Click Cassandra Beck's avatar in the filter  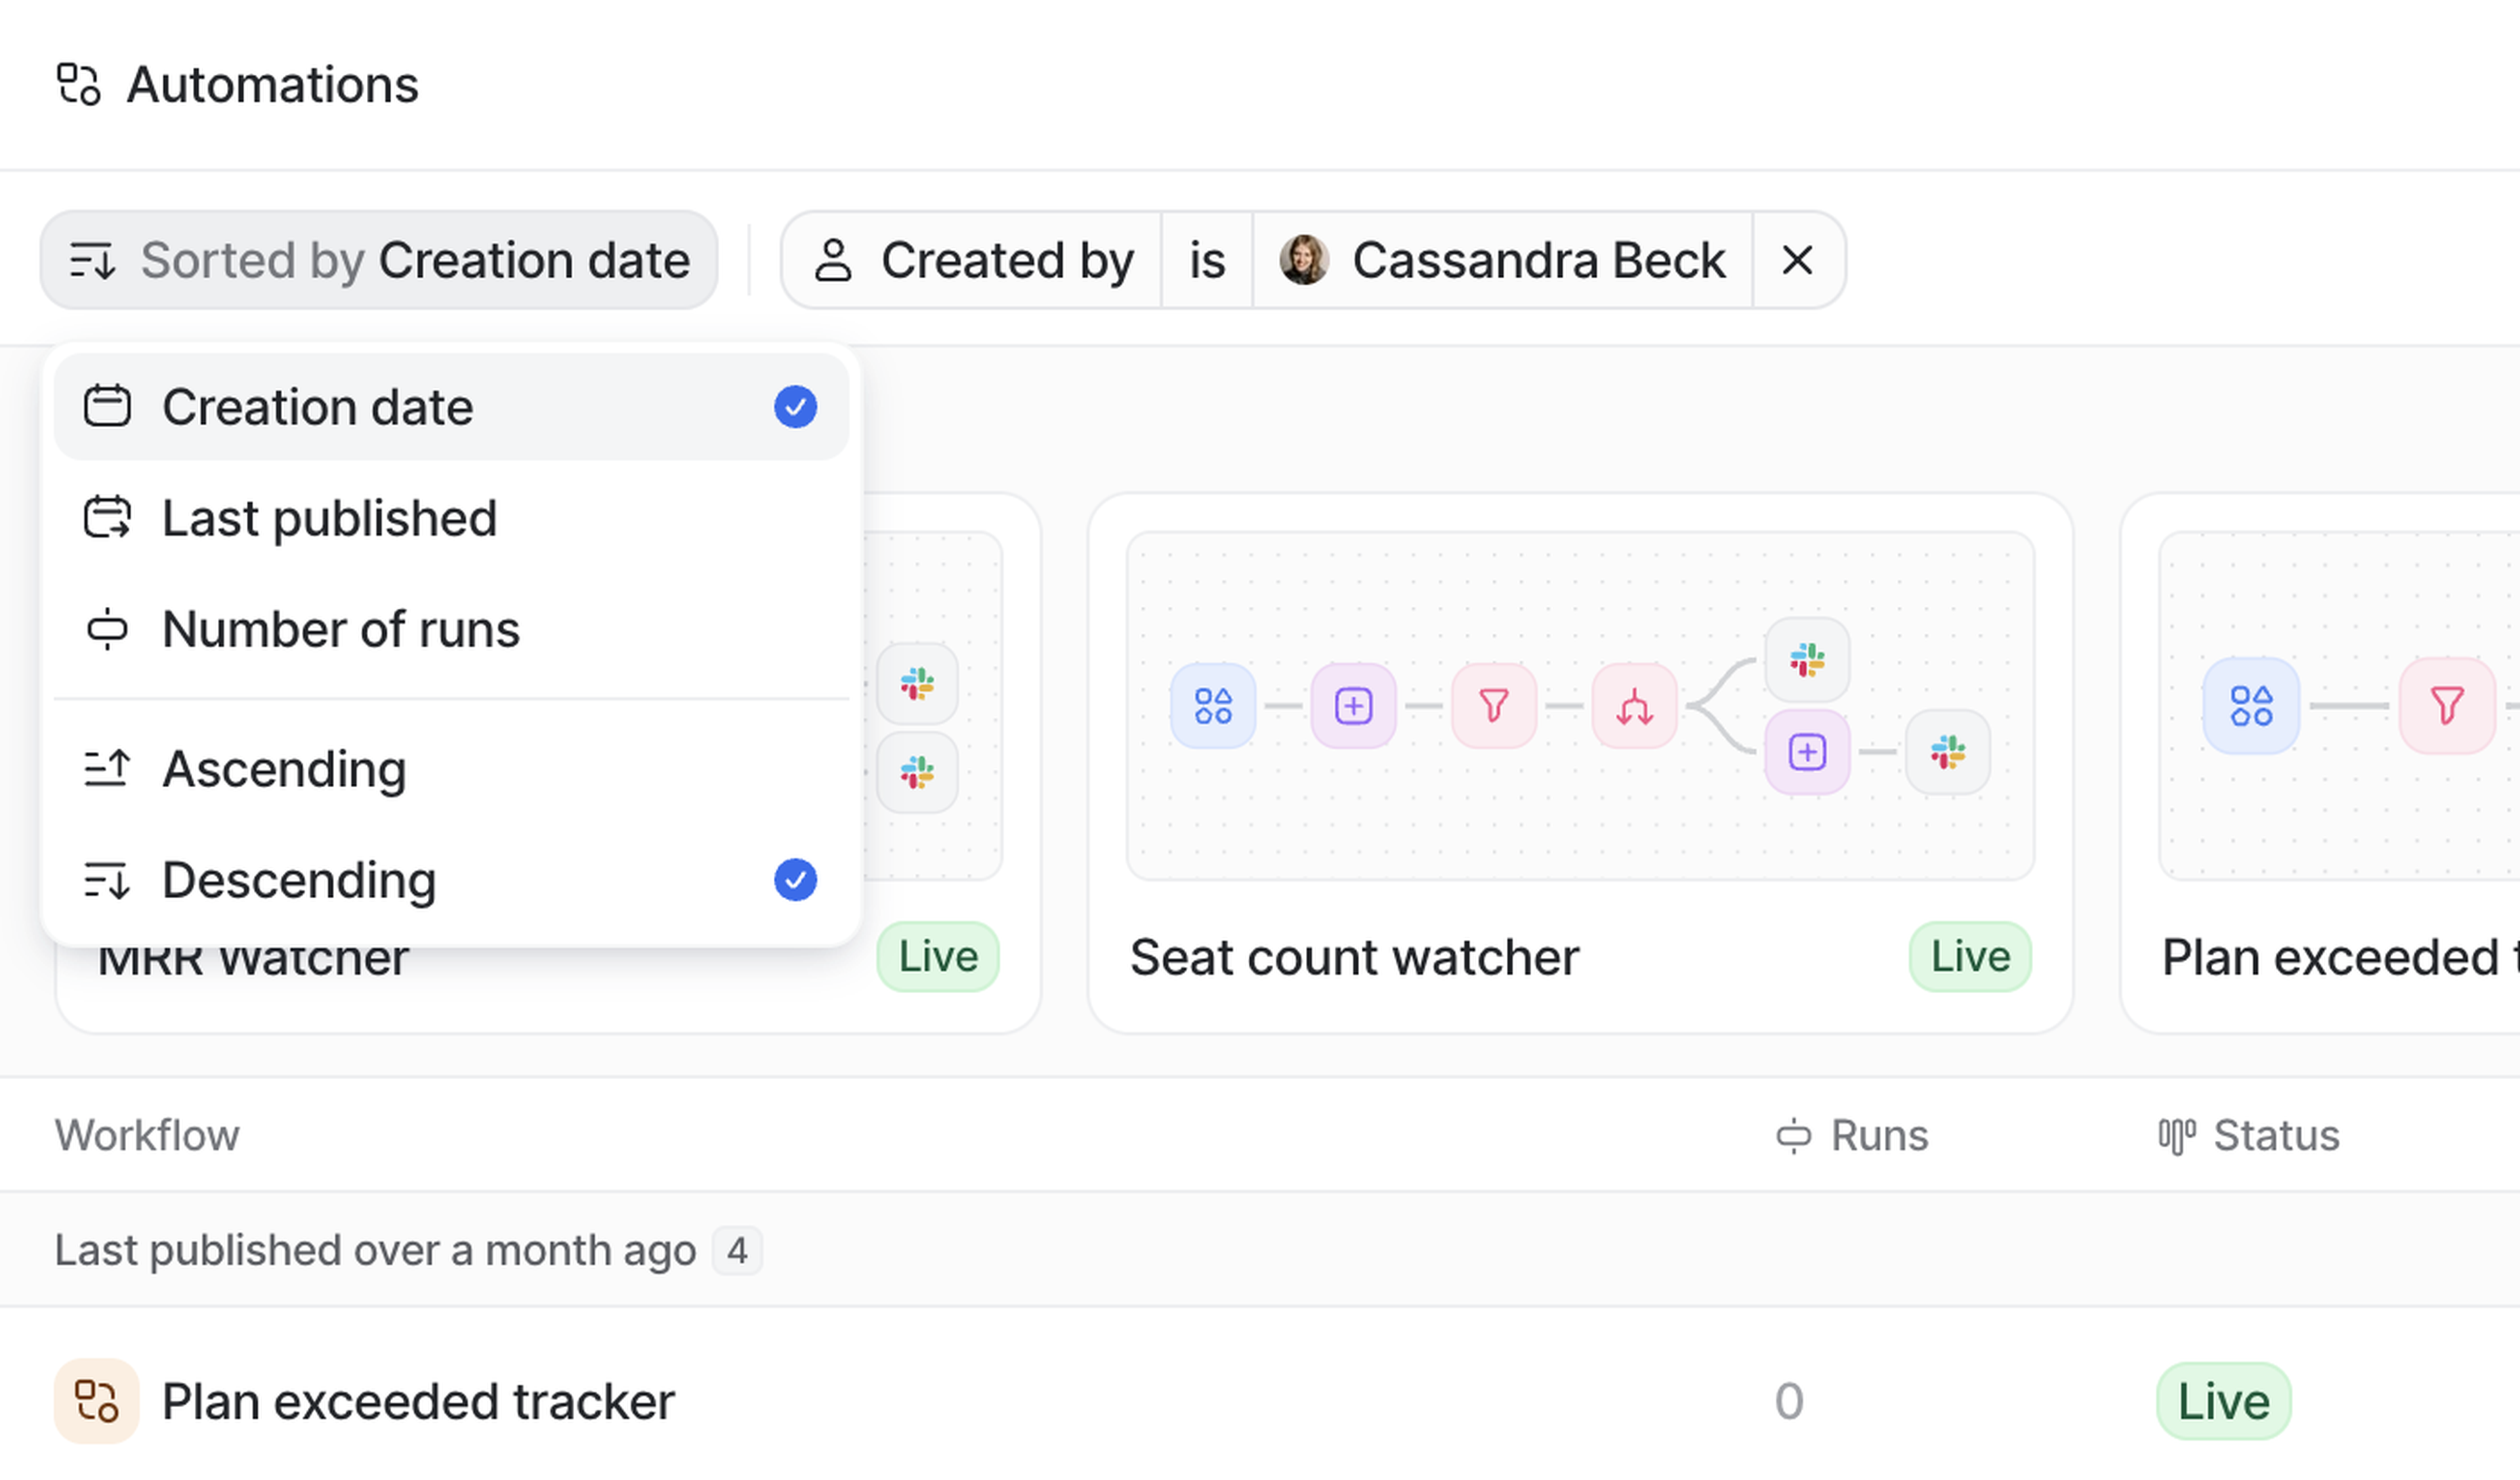pyautogui.click(x=1303, y=260)
